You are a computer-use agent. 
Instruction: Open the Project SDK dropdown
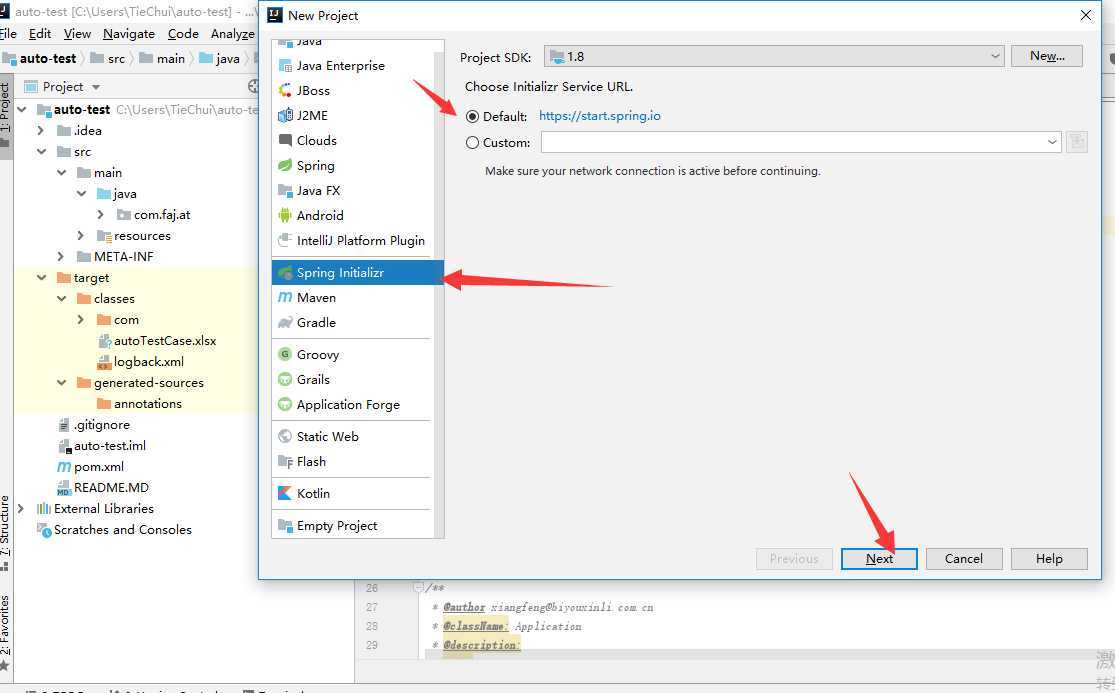(774, 56)
